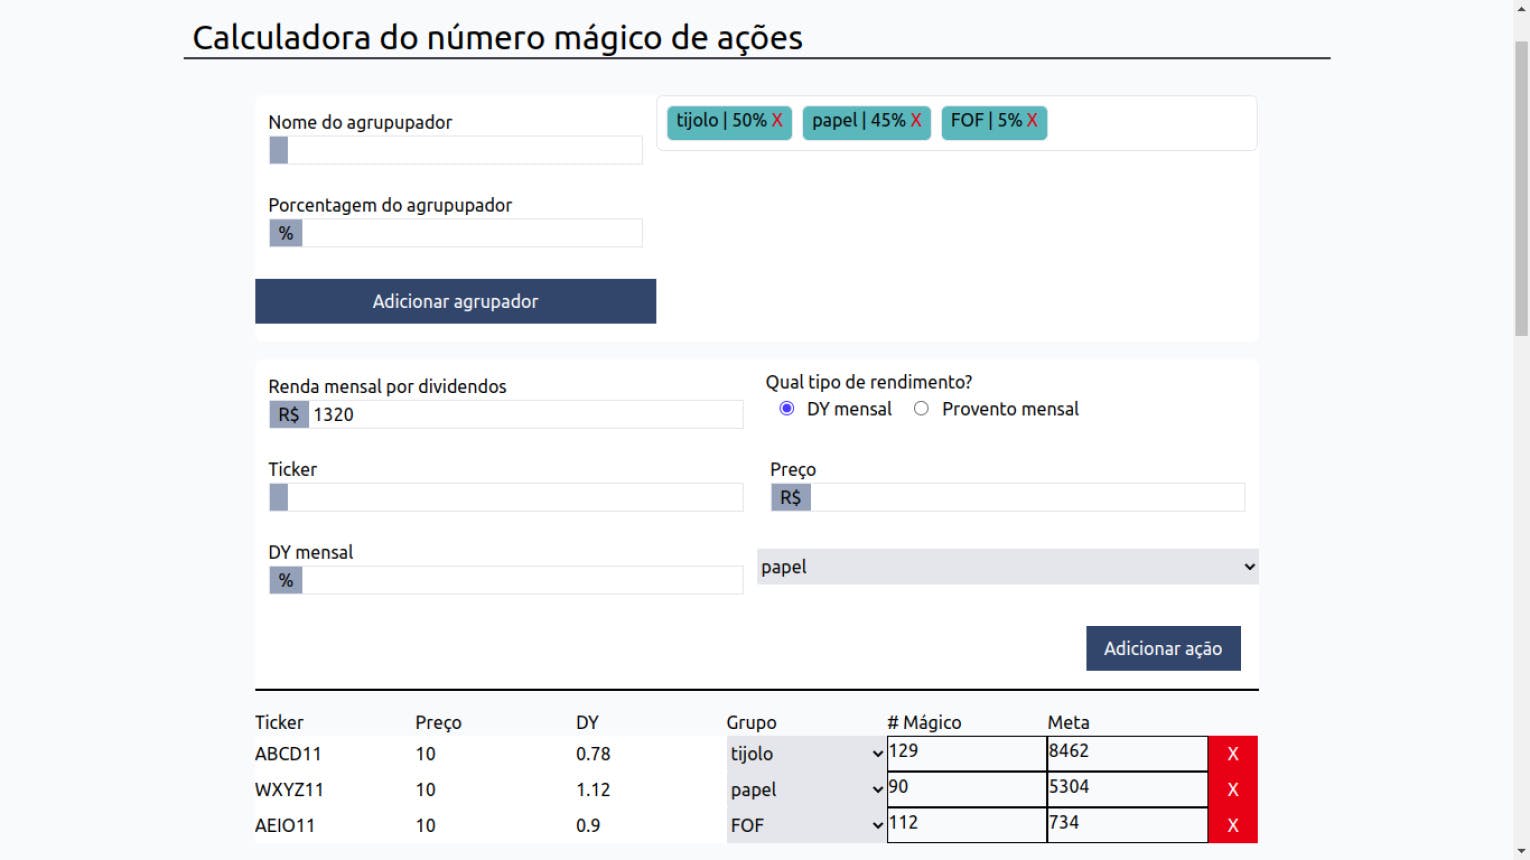Delete the WXYZ11 row with the red X

click(x=1233, y=789)
